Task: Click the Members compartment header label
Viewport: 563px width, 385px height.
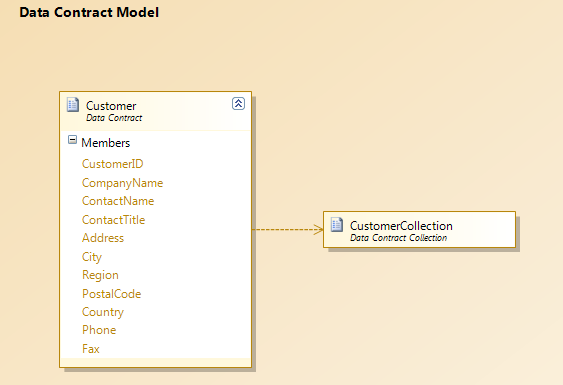Action: 106,143
